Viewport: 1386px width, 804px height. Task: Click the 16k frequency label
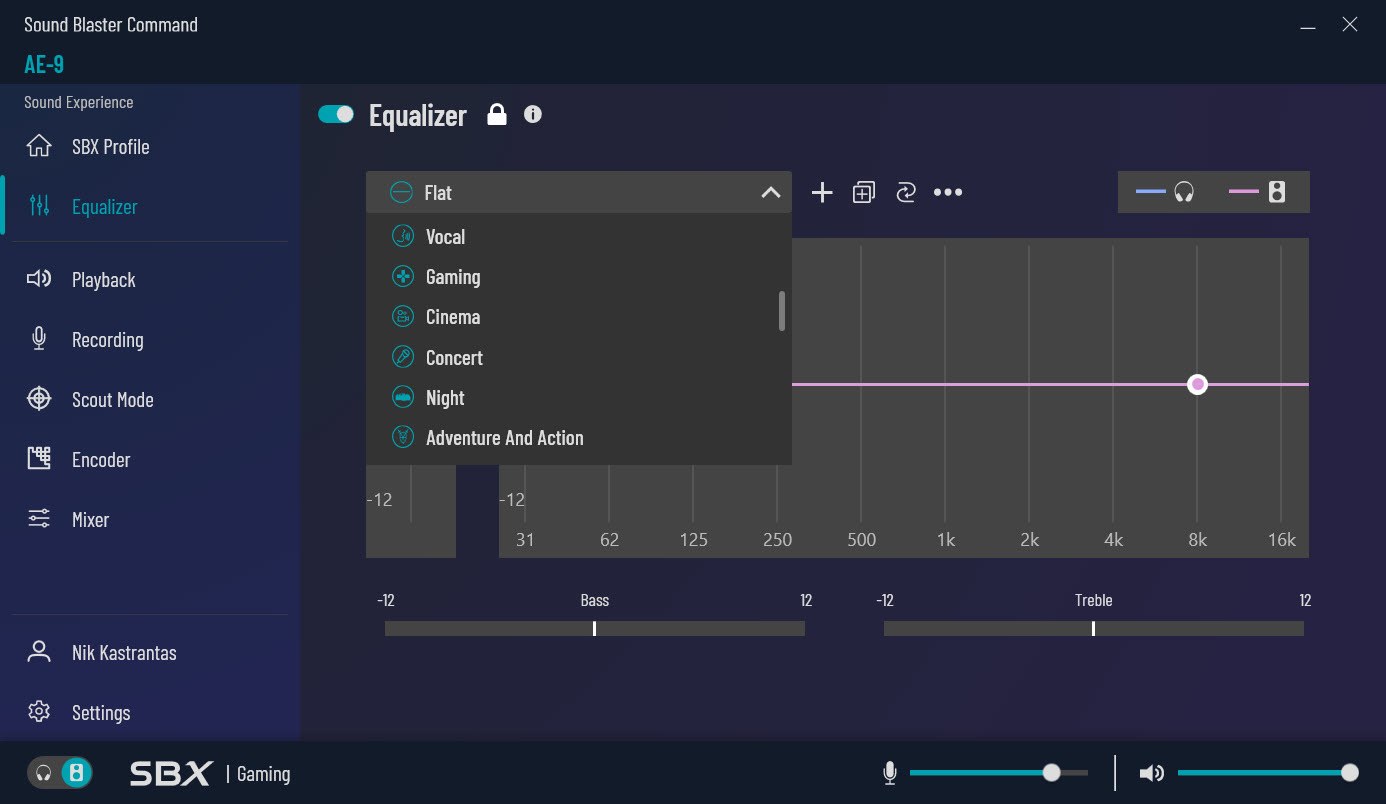click(x=1281, y=539)
